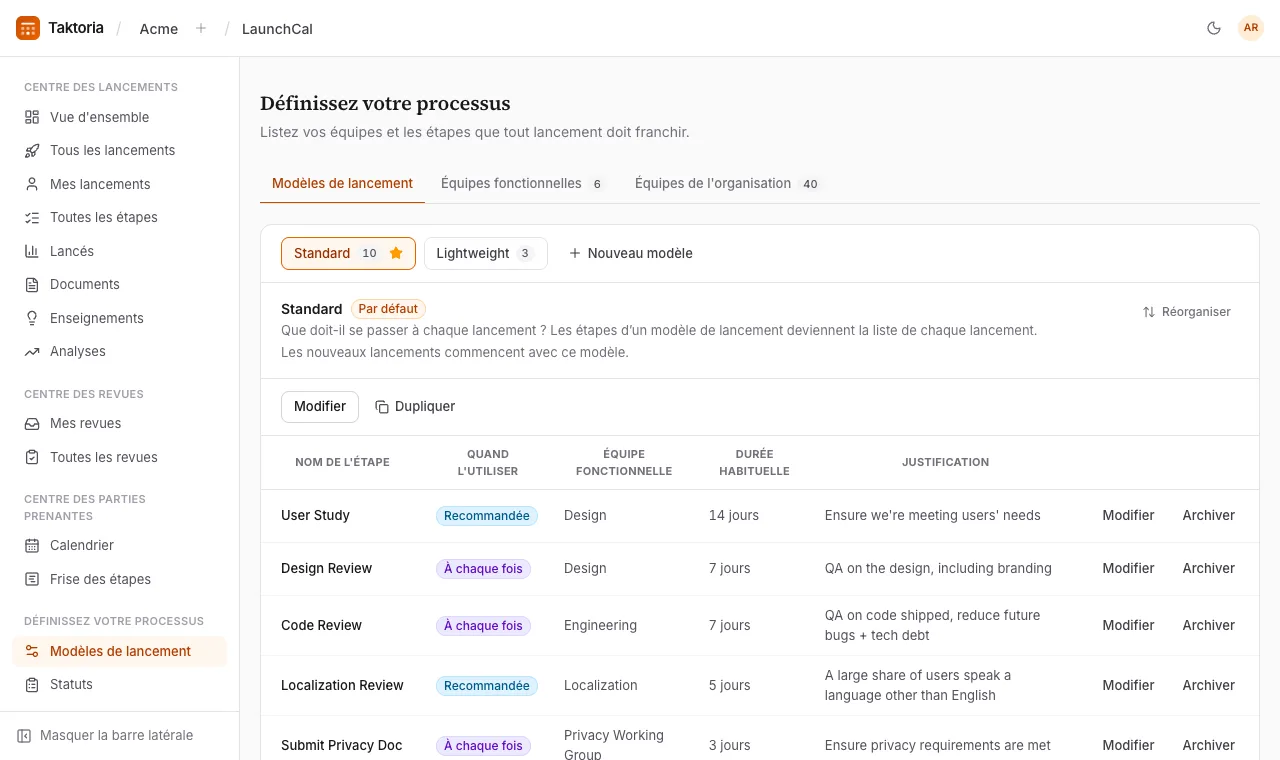Open Toutes les étapes
Image resolution: width=1280 pixels, height=760 pixels.
tap(119, 217)
